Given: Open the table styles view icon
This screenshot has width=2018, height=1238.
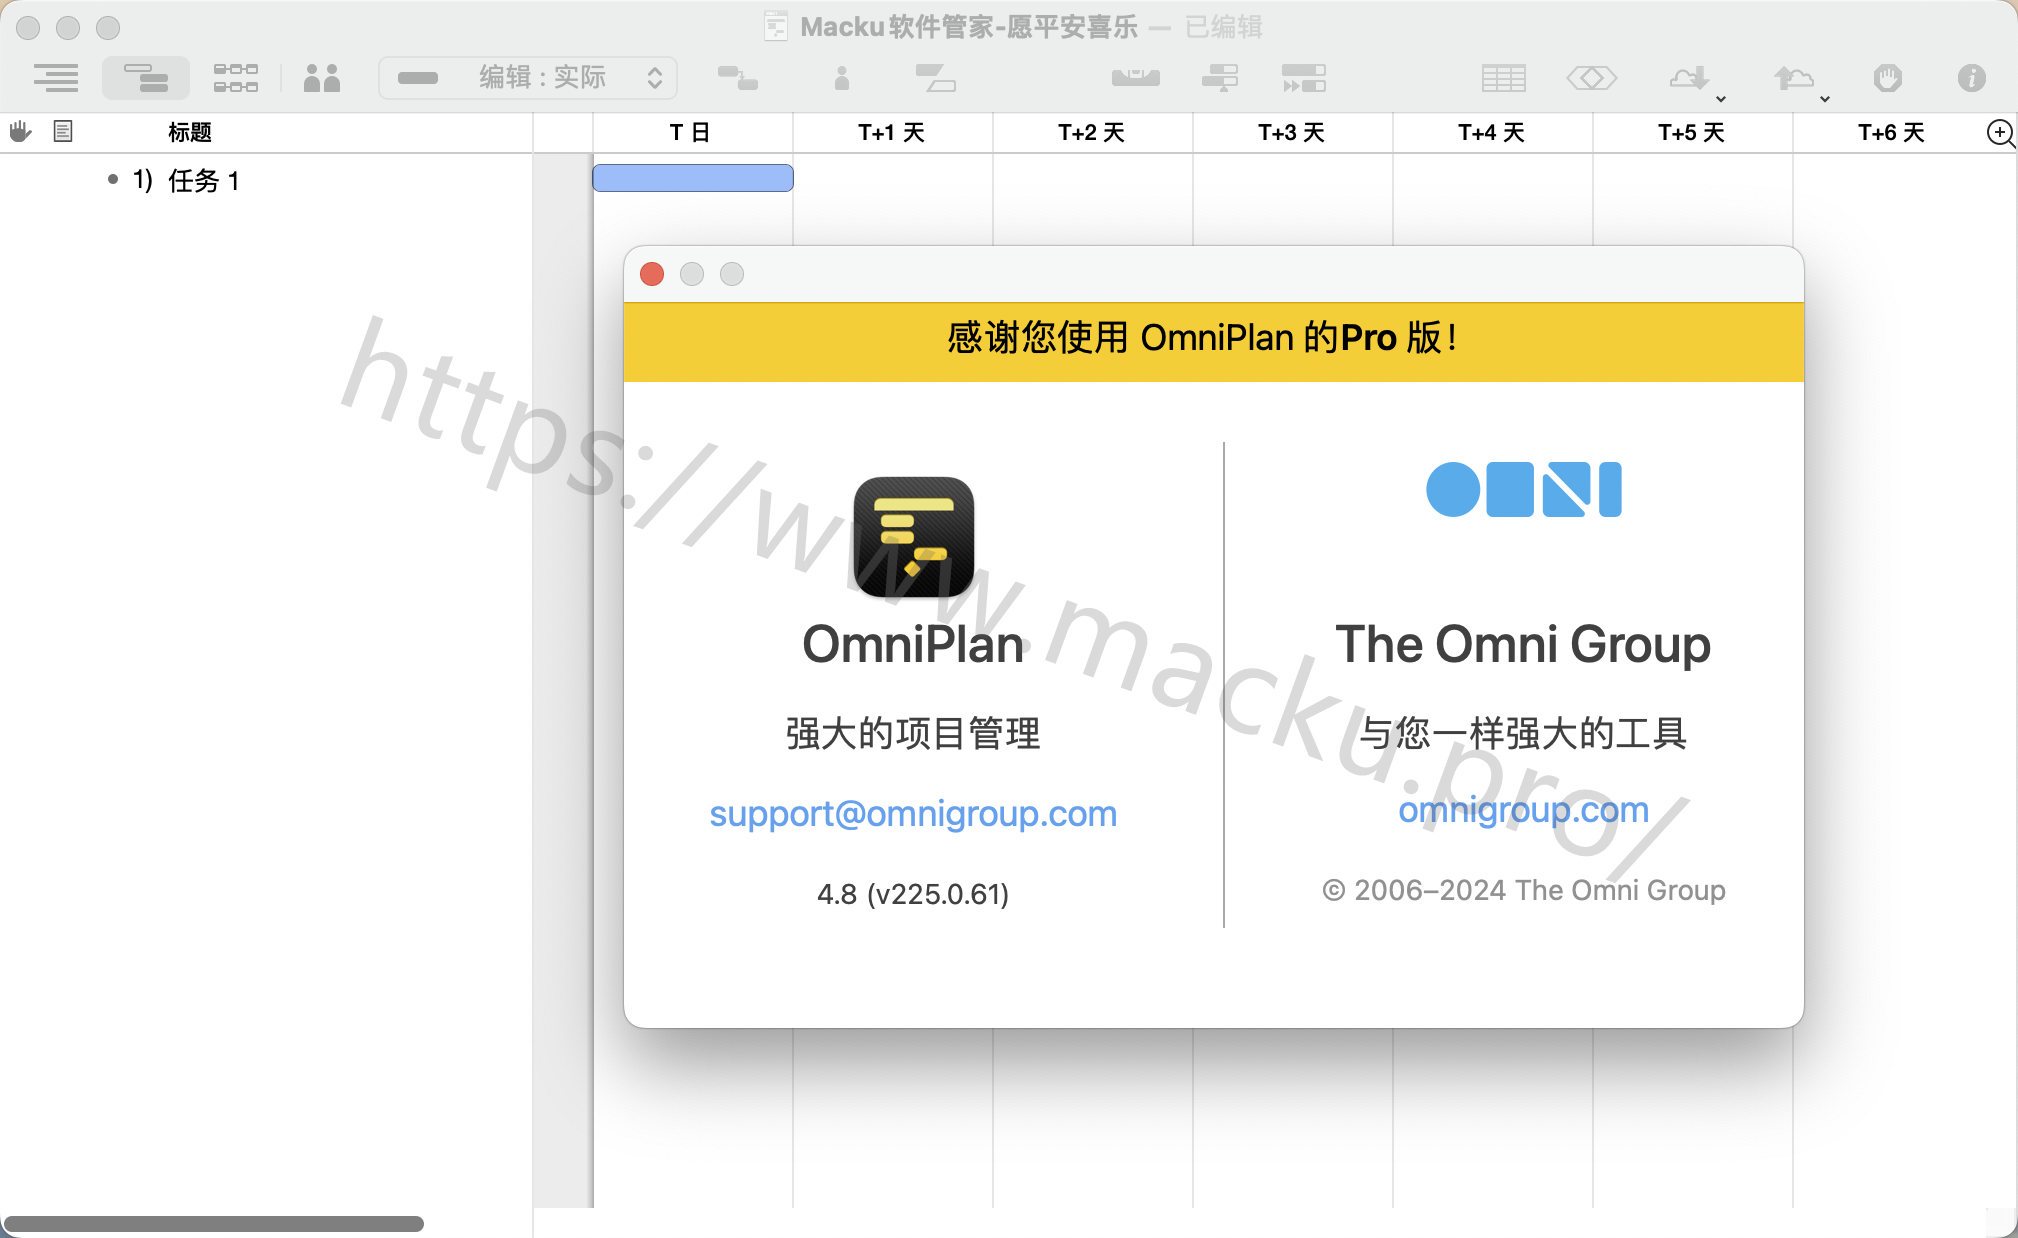Looking at the screenshot, I should tap(1504, 78).
